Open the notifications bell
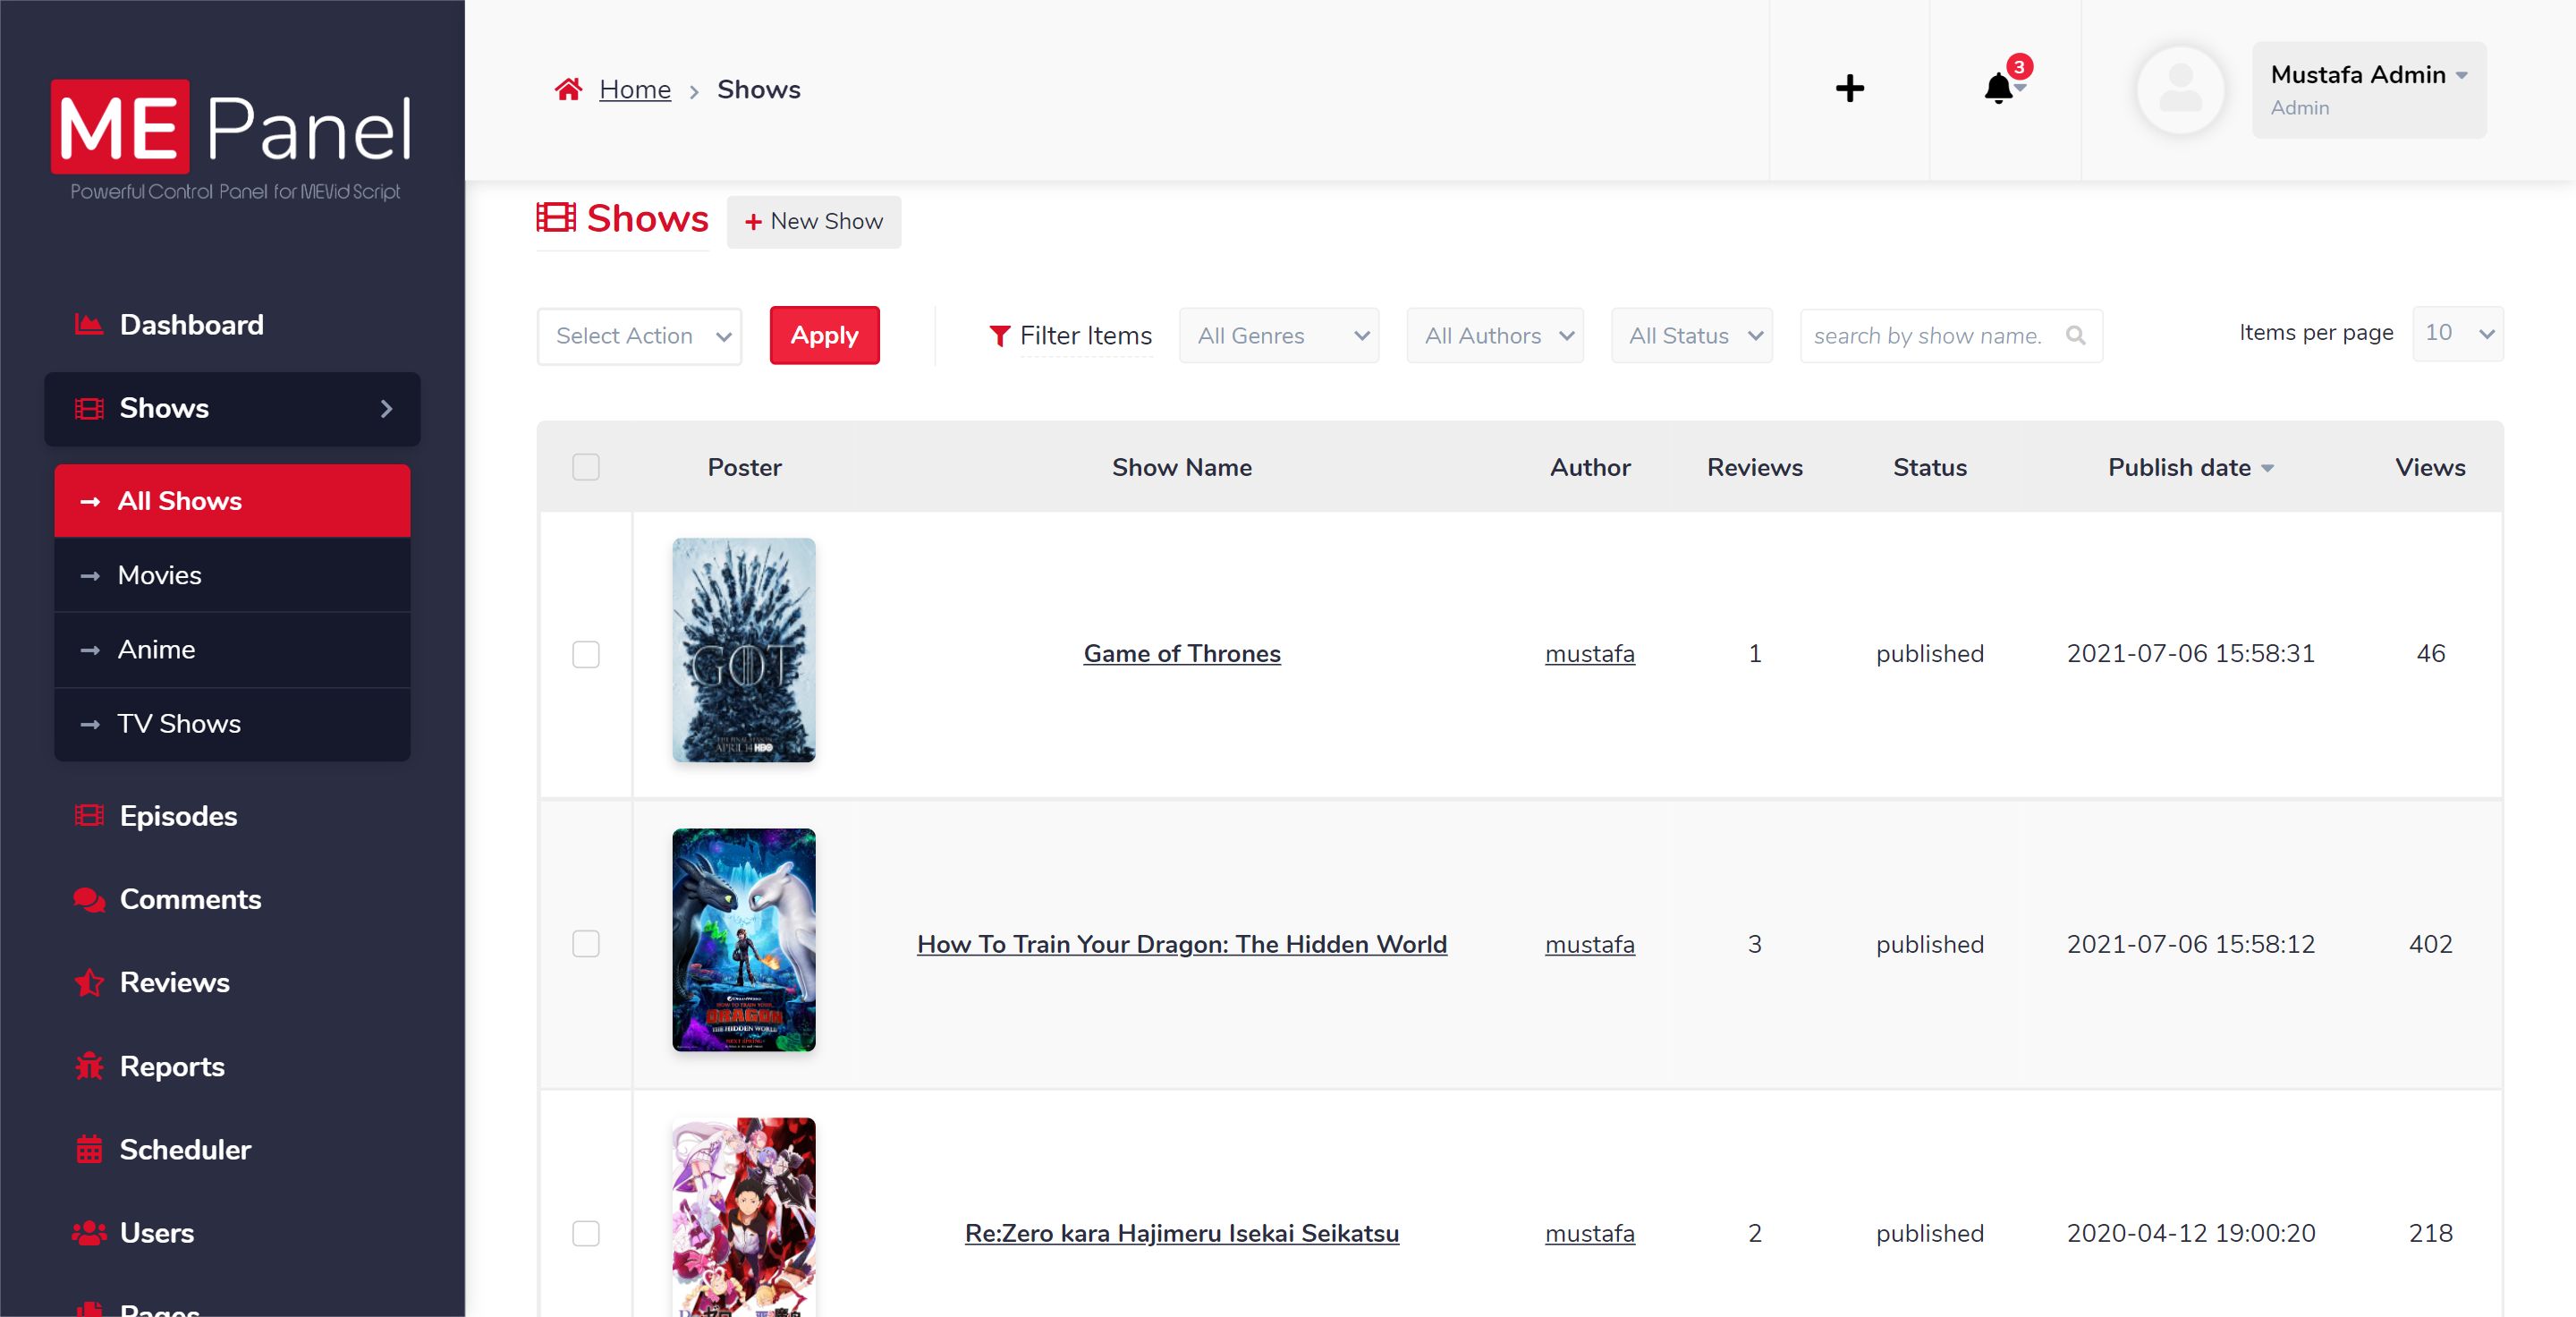Image resolution: width=2576 pixels, height=1317 pixels. [1998, 89]
